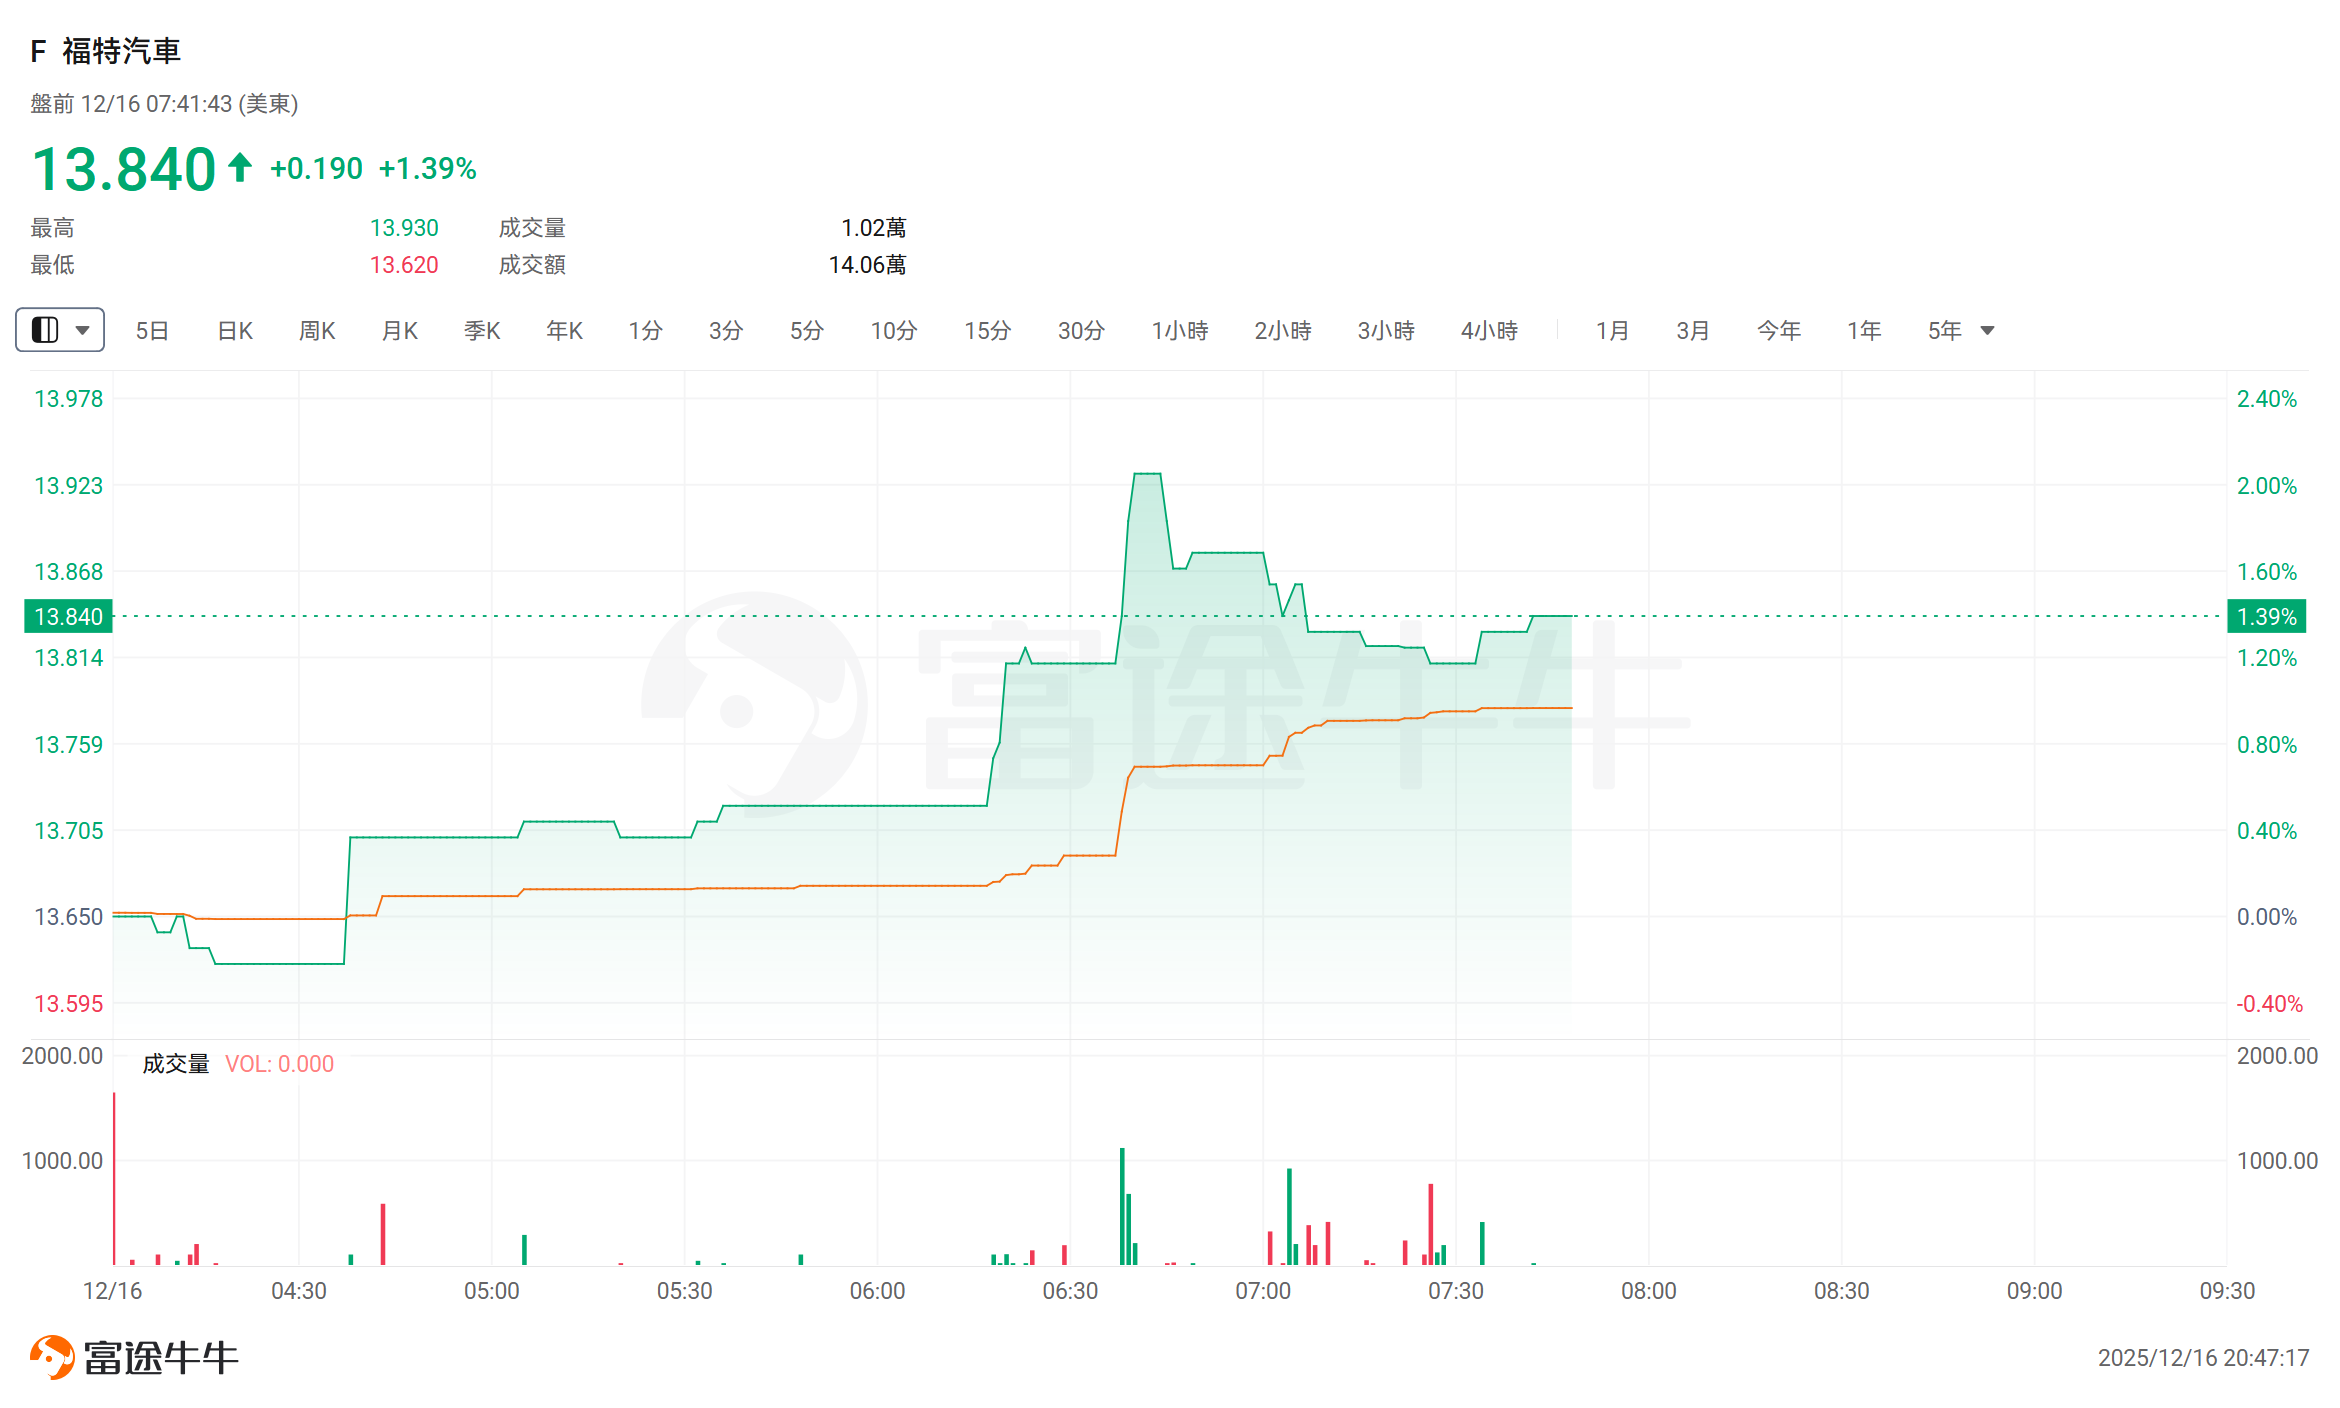Select the 日K candlestick tab
The image size is (2340, 1408).
(235, 330)
